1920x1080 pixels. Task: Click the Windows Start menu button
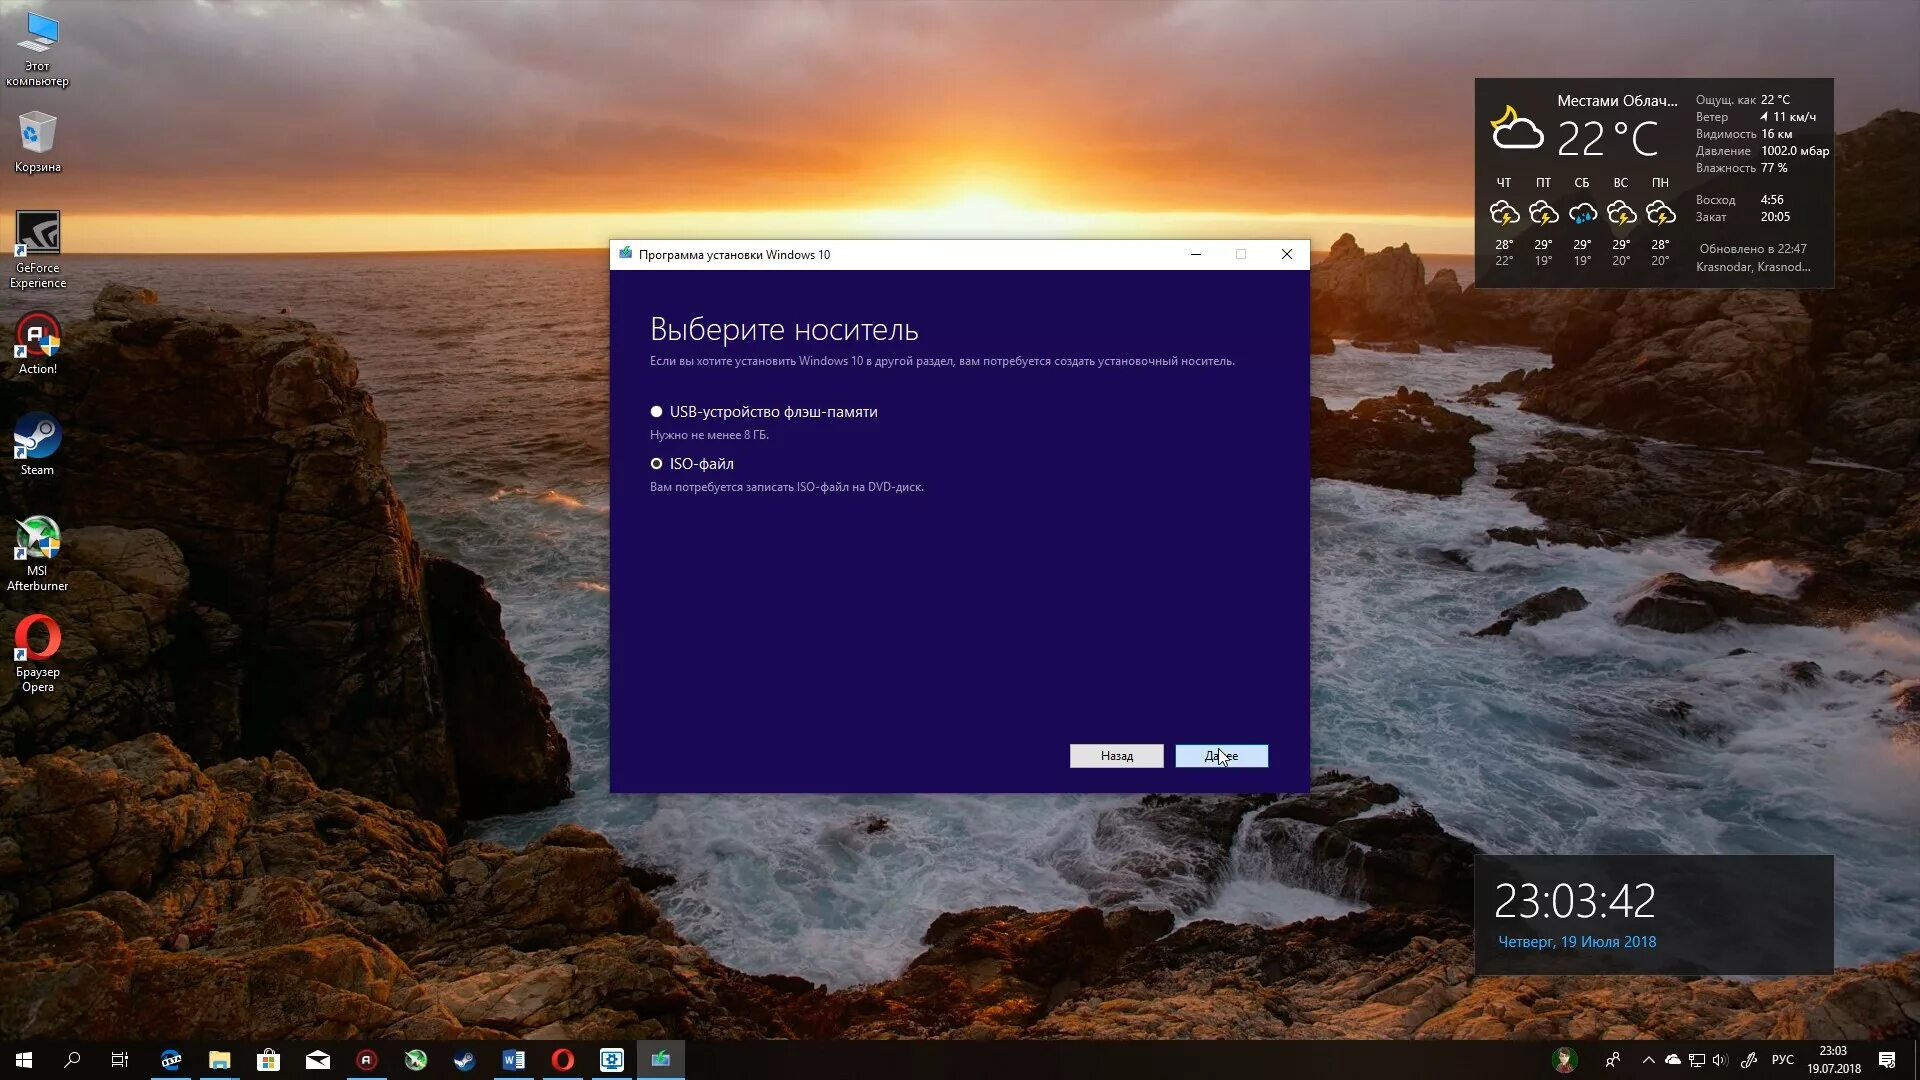[24, 1059]
